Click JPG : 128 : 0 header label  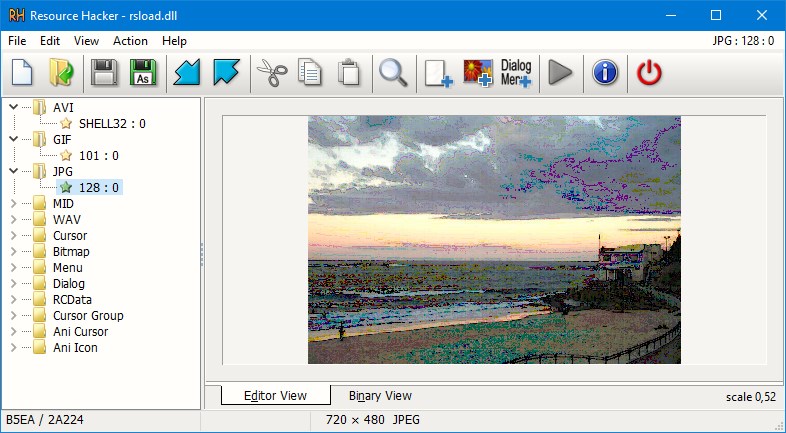(743, 41)
